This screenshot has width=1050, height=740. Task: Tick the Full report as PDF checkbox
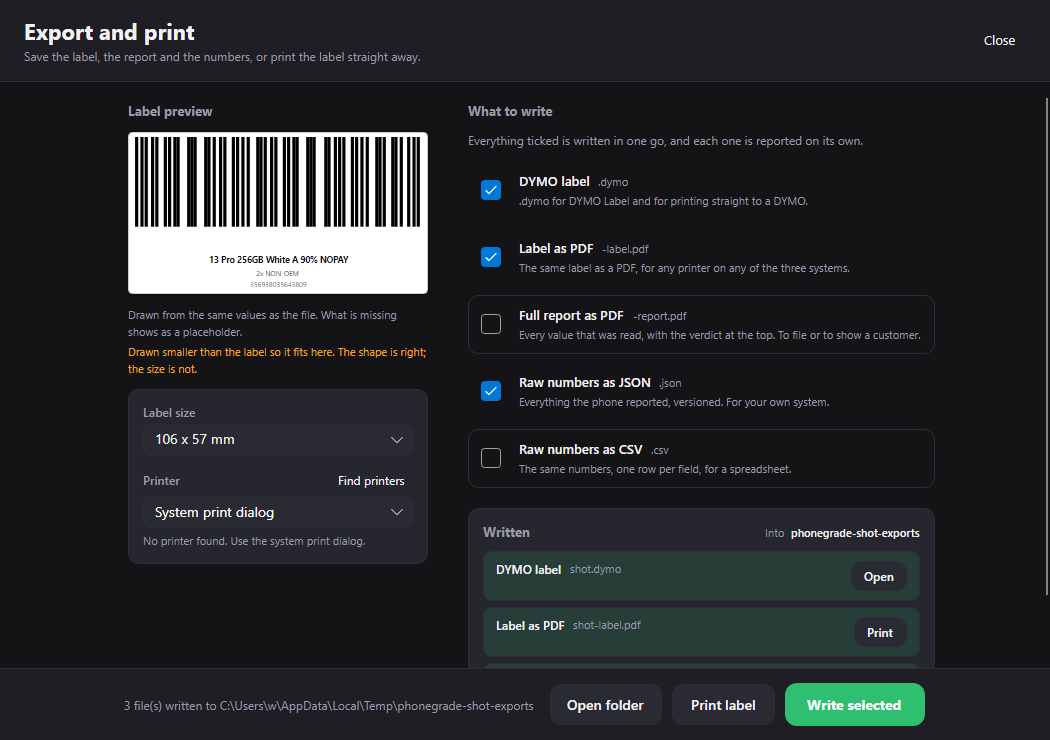pyautogui.click(x=491, y=324)
